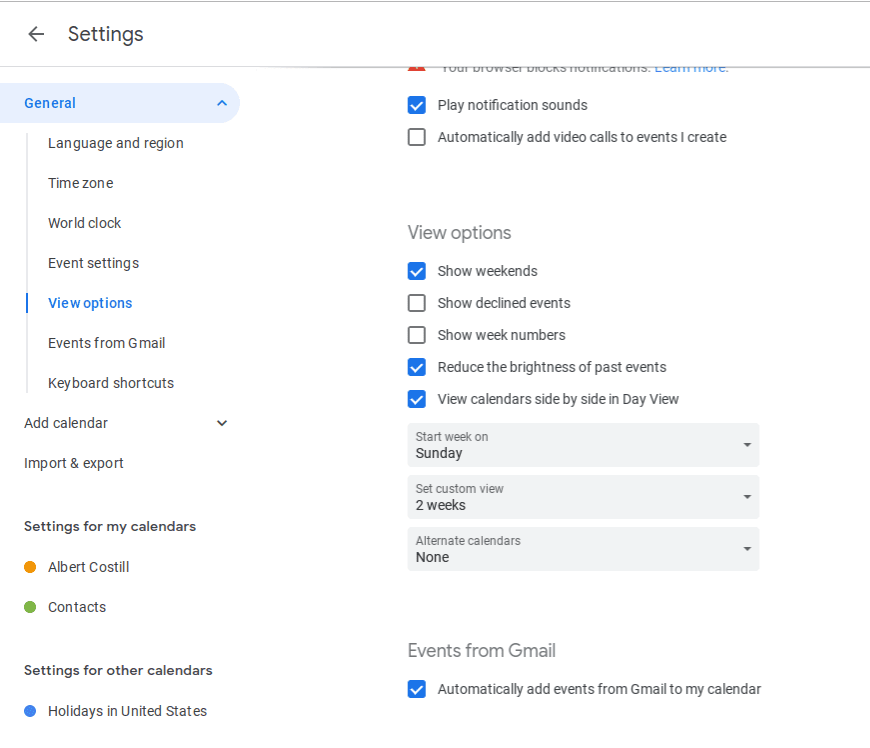This screenshot has width=870, height=748.
Task: Uncheck Reduce the brightness of past events
Action: point(417,367)
